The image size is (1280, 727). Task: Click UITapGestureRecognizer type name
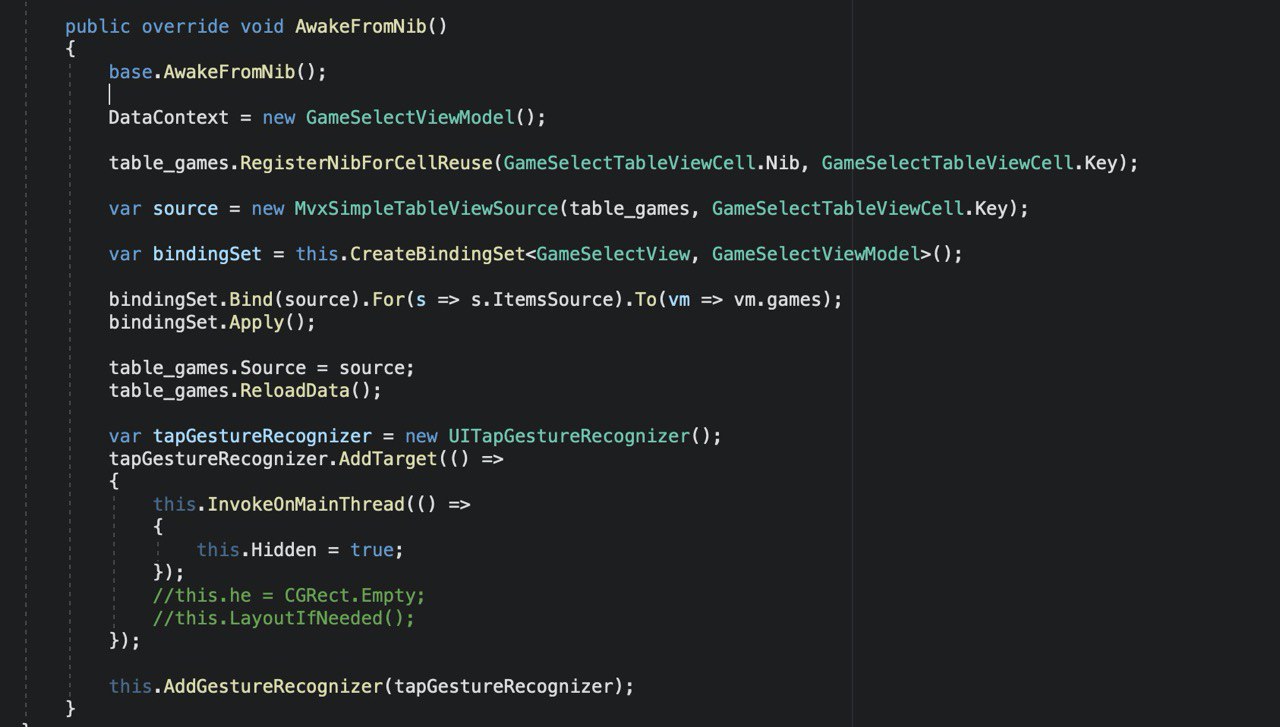[568, 436]
